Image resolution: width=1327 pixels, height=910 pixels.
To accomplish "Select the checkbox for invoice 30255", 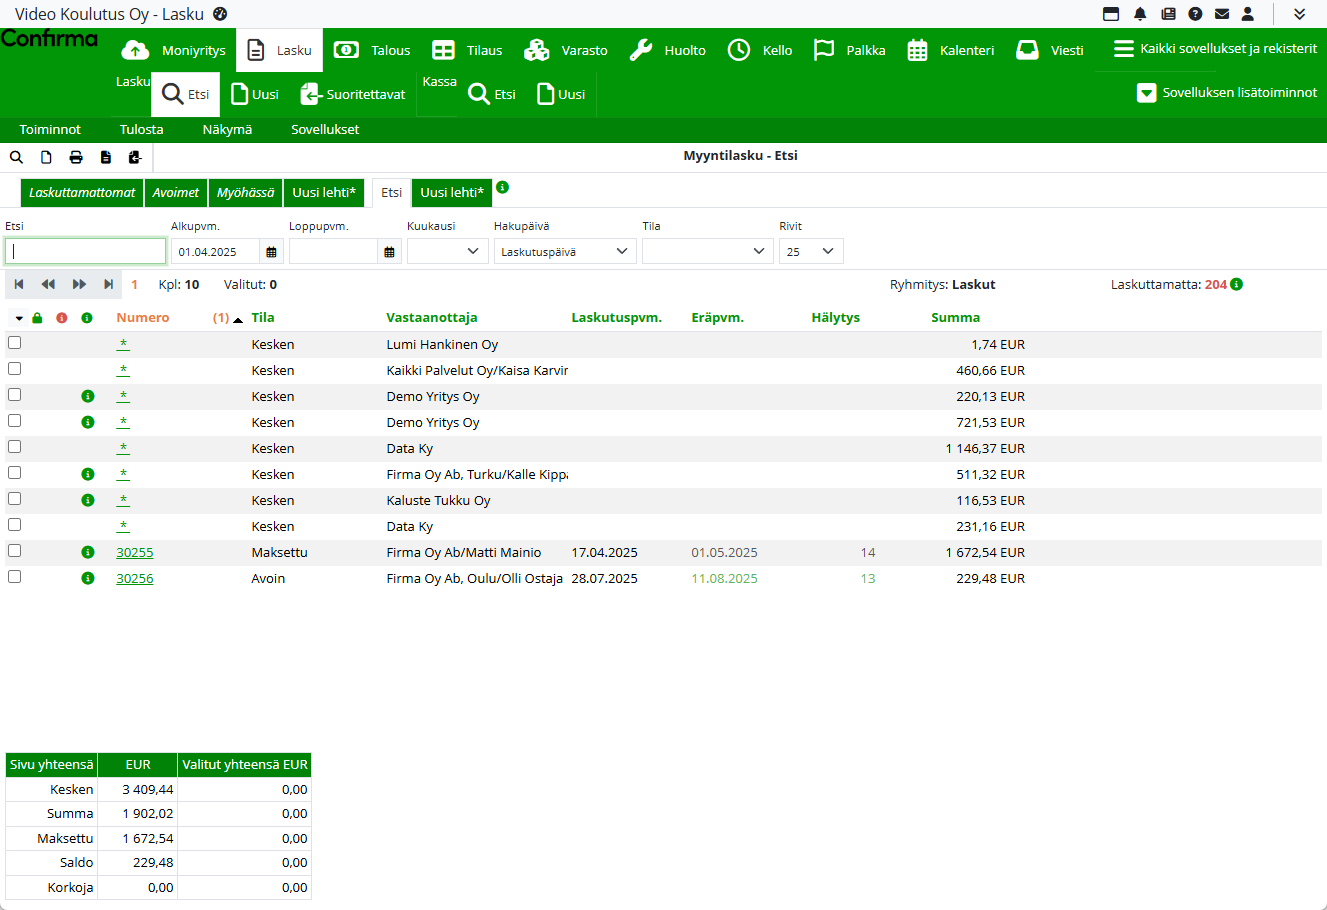I will (x=15, y=551).
